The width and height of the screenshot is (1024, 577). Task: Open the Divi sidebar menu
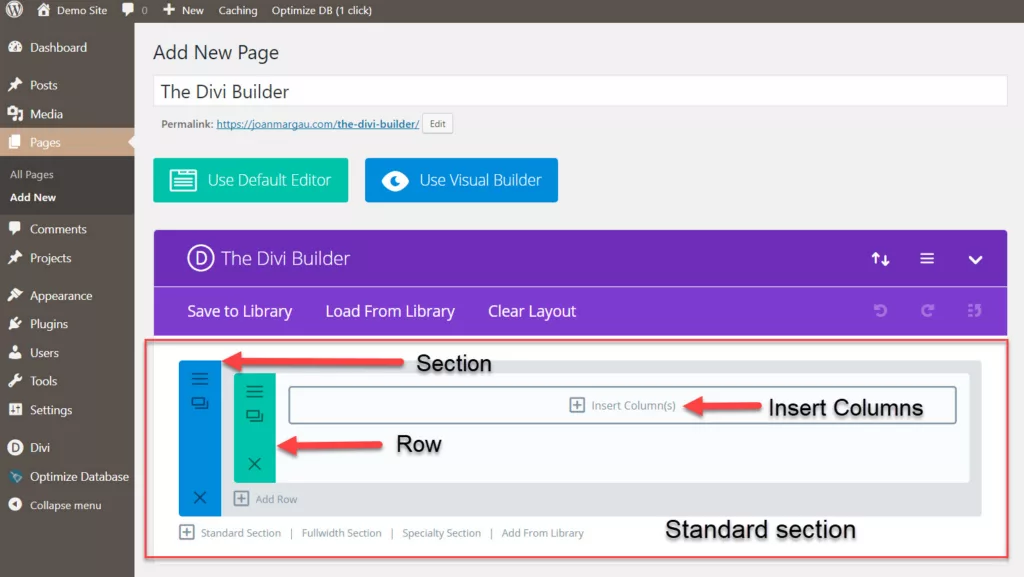(x=39, y=448)
